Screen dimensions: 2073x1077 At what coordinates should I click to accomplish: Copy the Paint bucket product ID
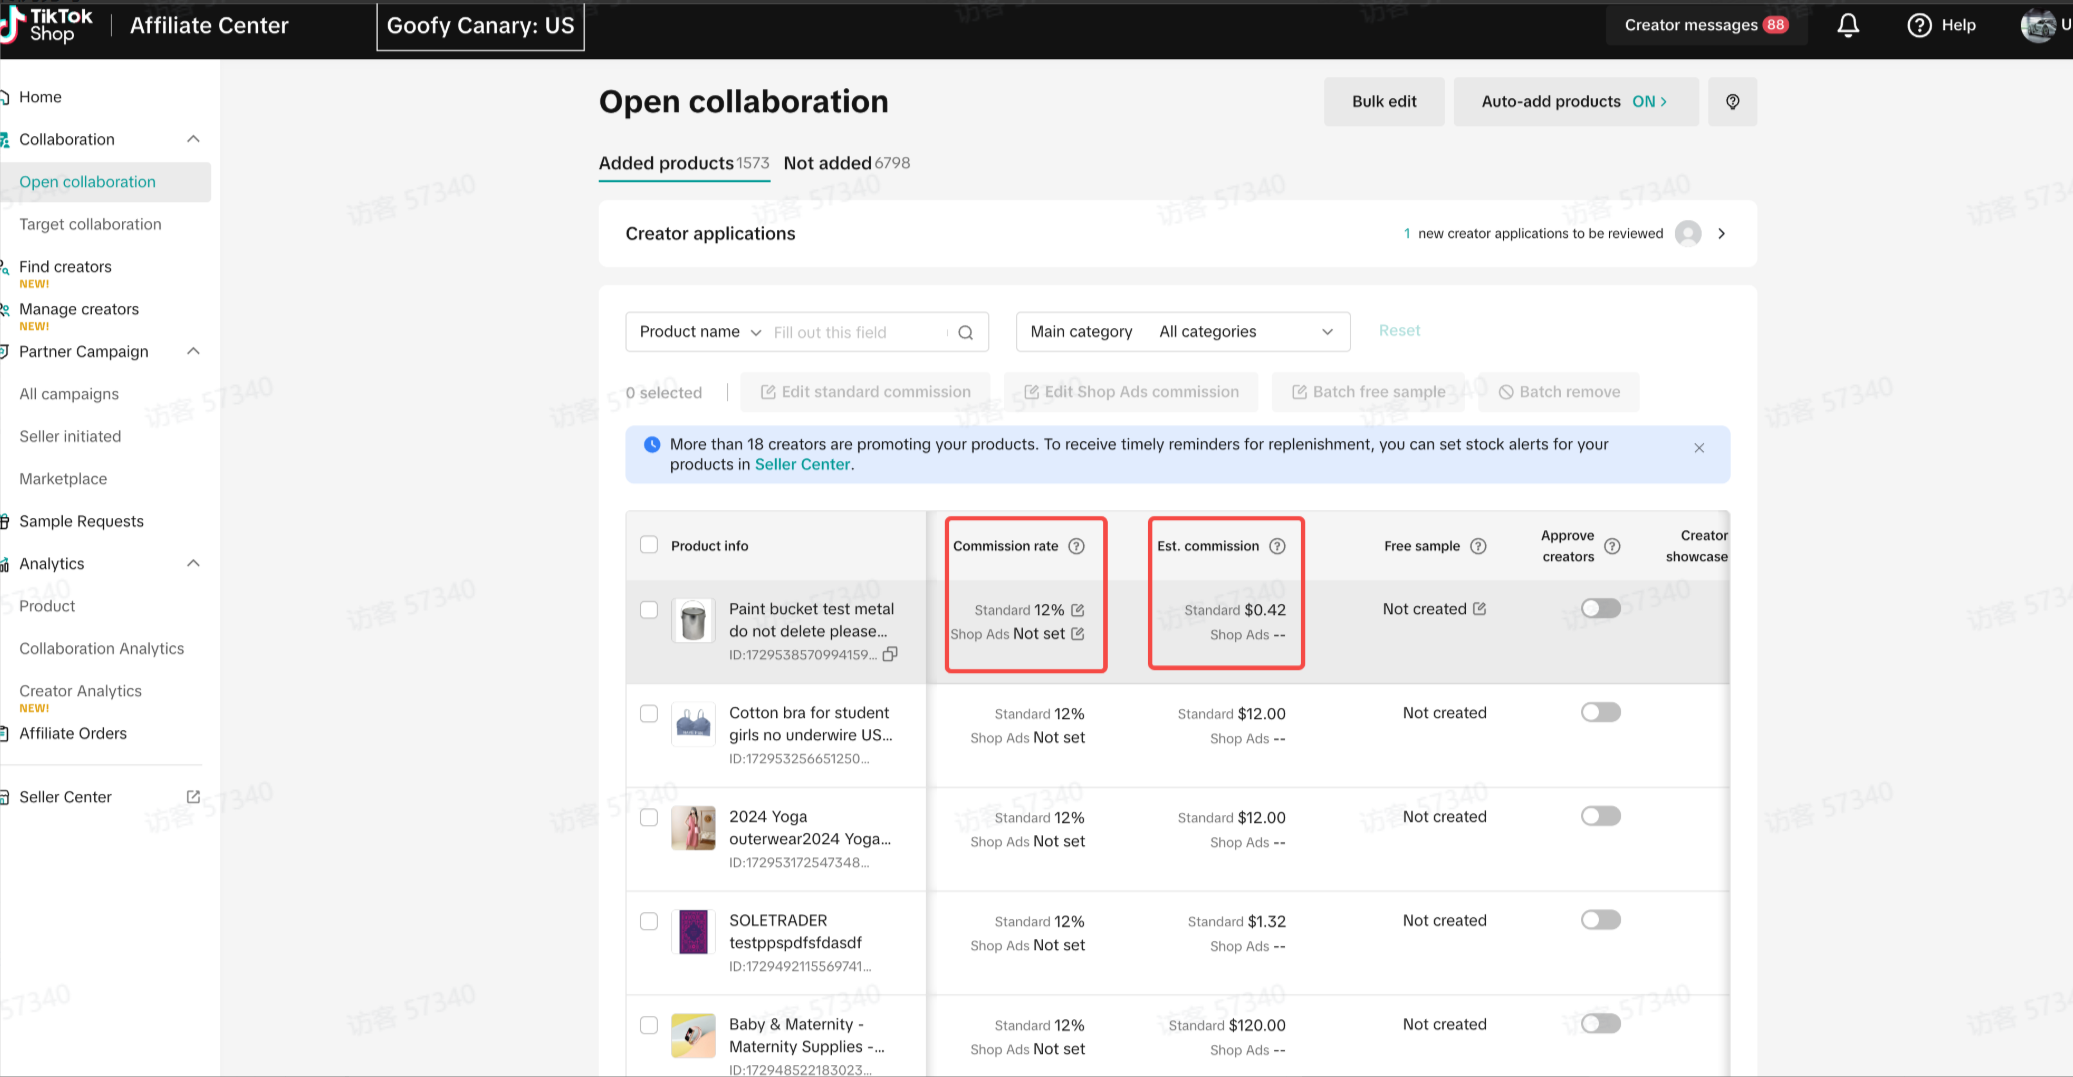point(890,654)
